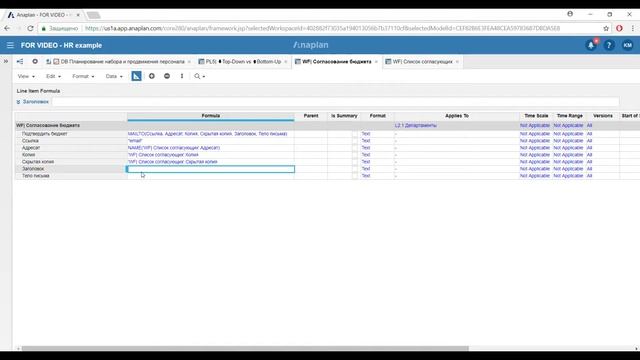
Task: Click the Opera extension icon
Action: [619, 28]
